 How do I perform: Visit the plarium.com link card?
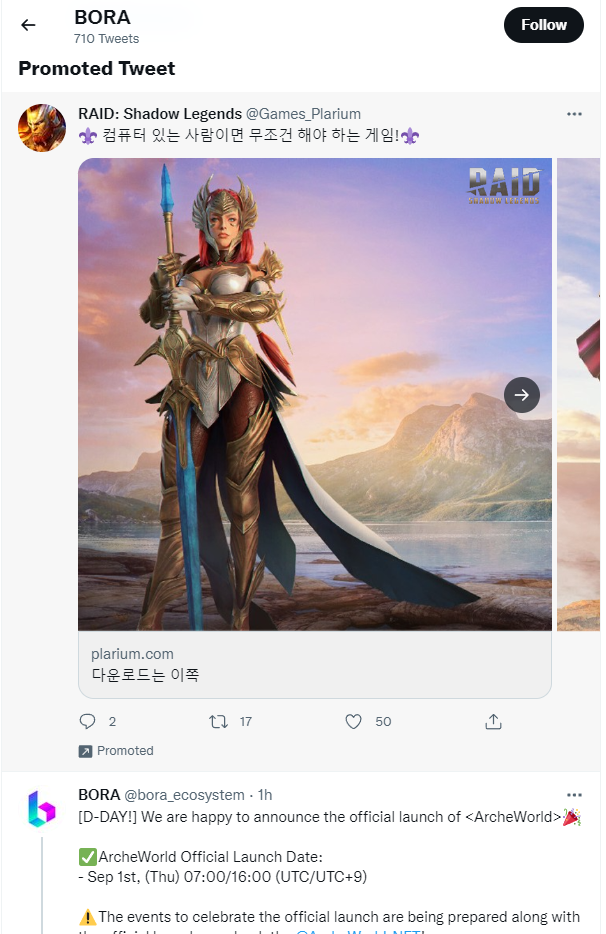[x=315, y=664]
